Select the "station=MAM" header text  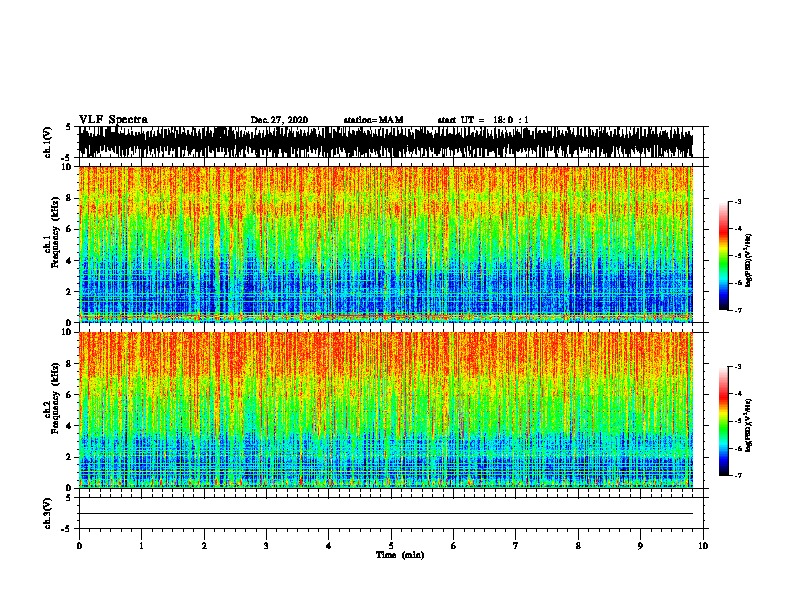[x=373, y=120]
